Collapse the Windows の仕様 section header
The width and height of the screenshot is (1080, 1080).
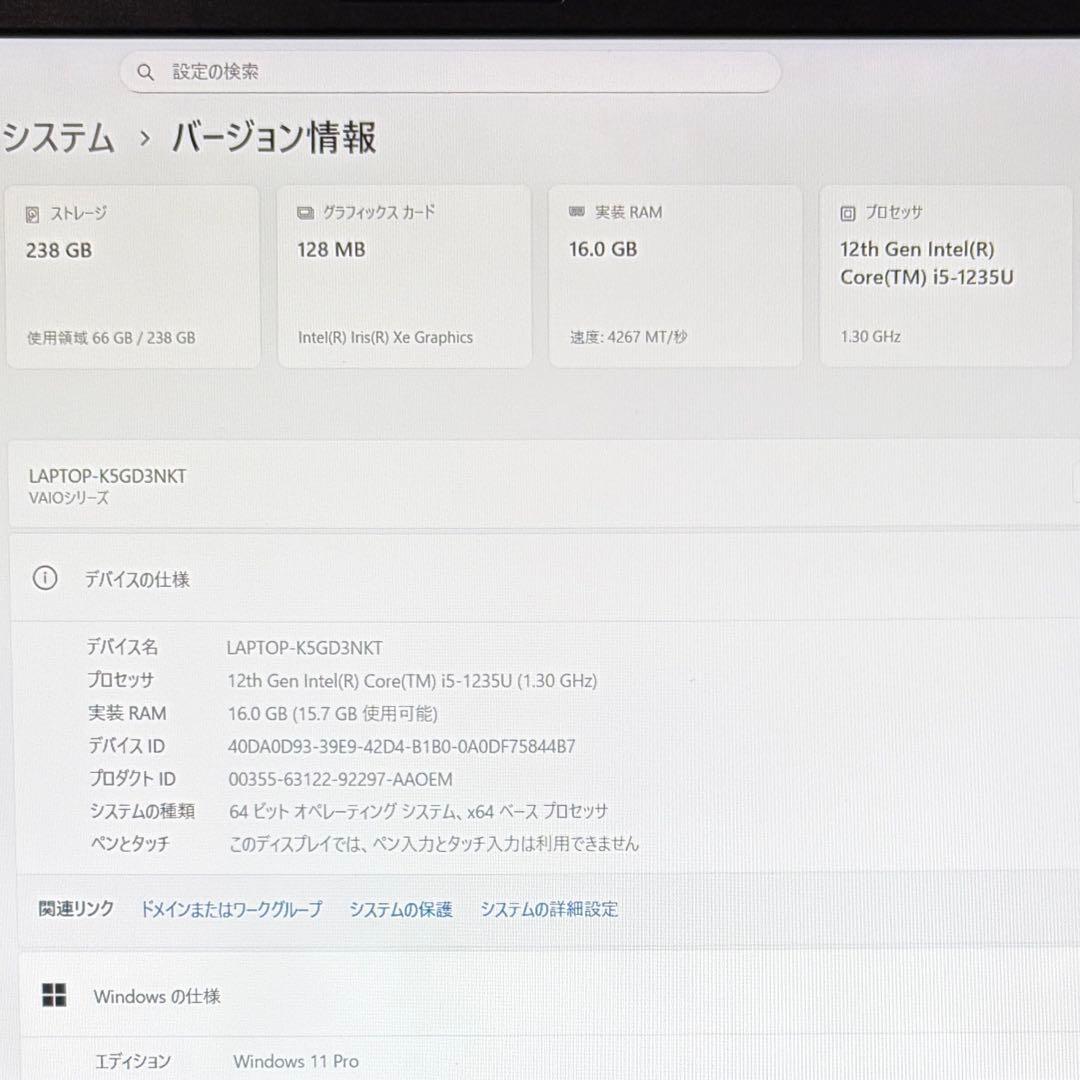click(x=550, y=995)
